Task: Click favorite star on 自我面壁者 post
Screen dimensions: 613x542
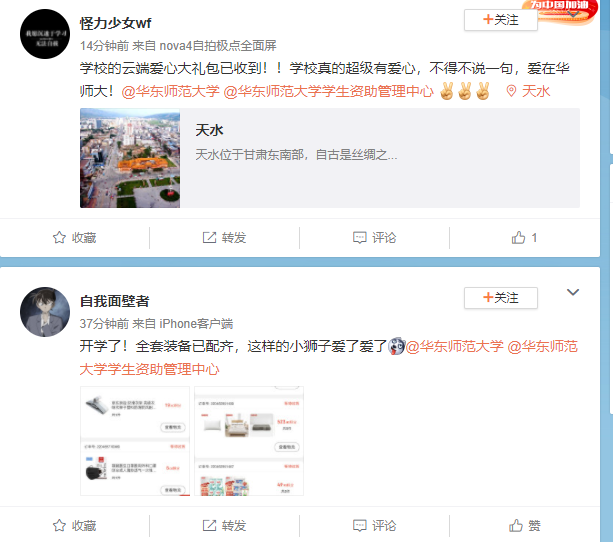Action: 59,525
